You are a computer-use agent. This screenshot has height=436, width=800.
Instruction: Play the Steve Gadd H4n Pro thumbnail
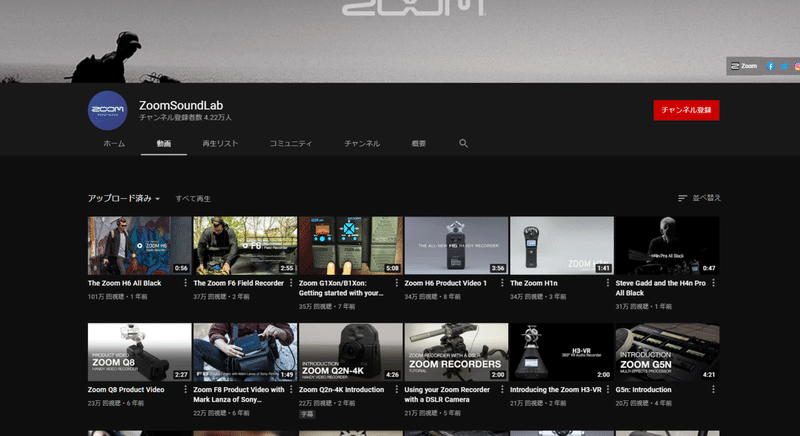tap(667, 246)
